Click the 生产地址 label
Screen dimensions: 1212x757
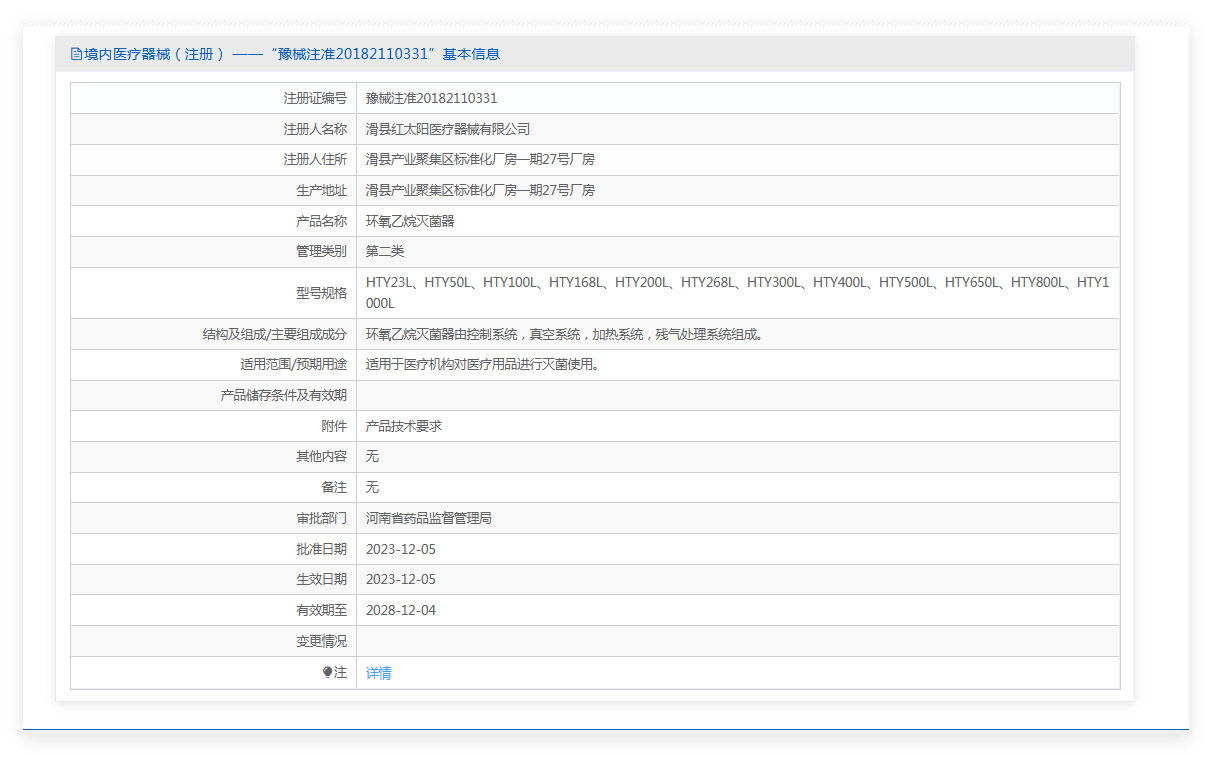click(321, 190)
